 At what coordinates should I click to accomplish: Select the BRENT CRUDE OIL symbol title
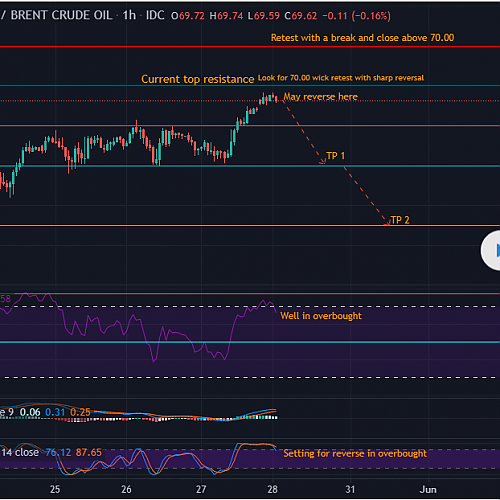click(61, 15)
